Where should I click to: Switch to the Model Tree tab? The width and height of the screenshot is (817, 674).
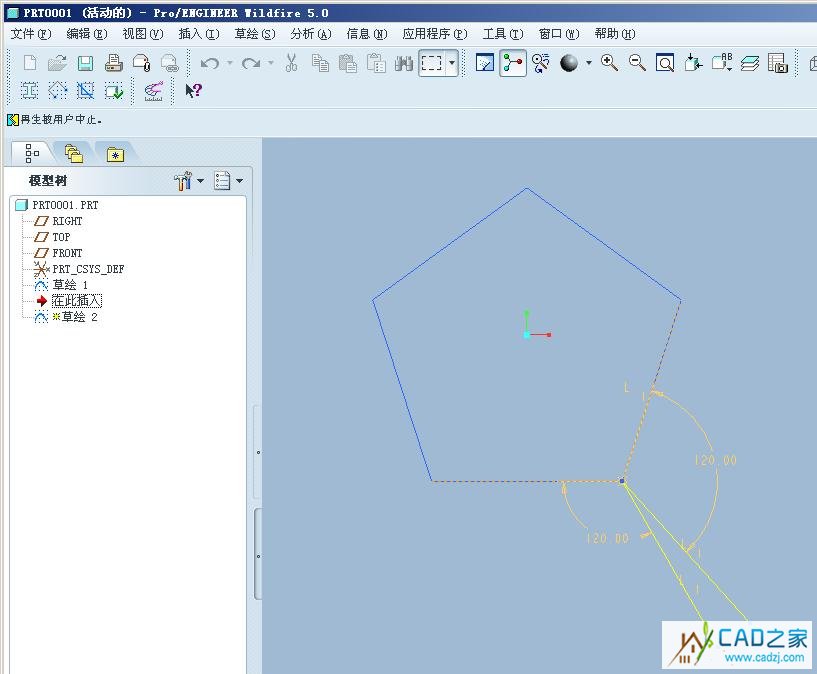coord(32,153)
